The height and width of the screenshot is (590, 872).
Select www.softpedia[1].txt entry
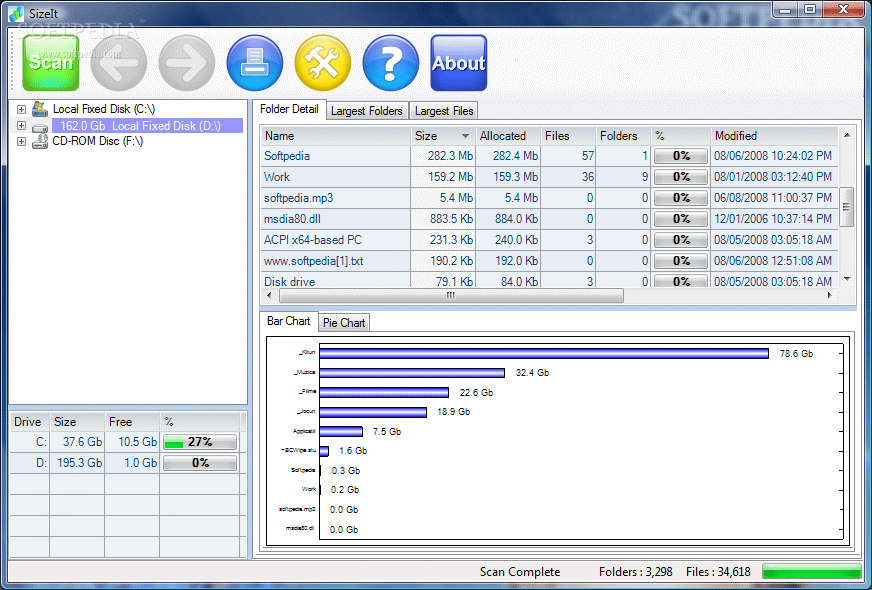click(x=549, y=261)
